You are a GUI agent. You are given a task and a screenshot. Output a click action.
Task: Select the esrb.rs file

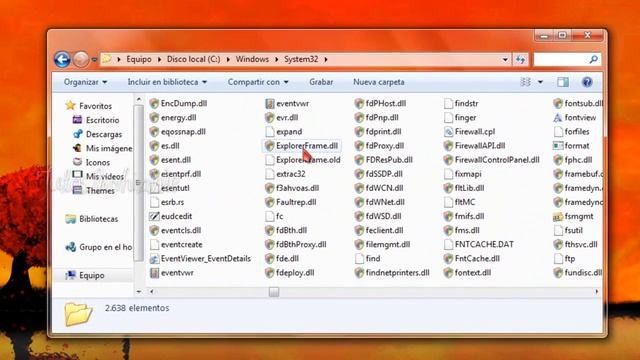167,202
